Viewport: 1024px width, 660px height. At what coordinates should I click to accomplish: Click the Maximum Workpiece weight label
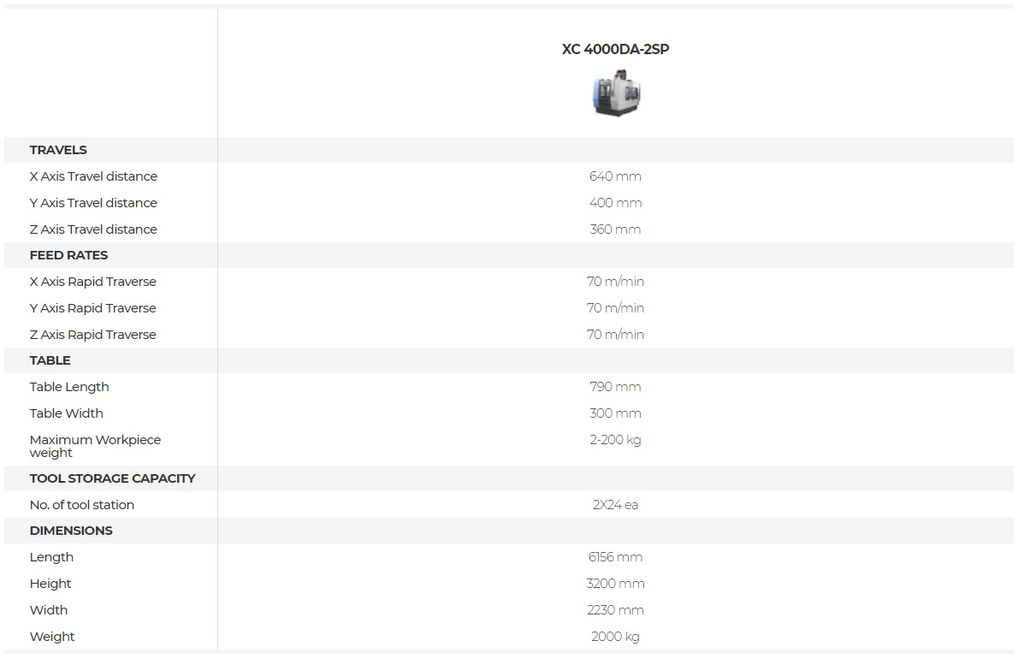tap(95, 446)
